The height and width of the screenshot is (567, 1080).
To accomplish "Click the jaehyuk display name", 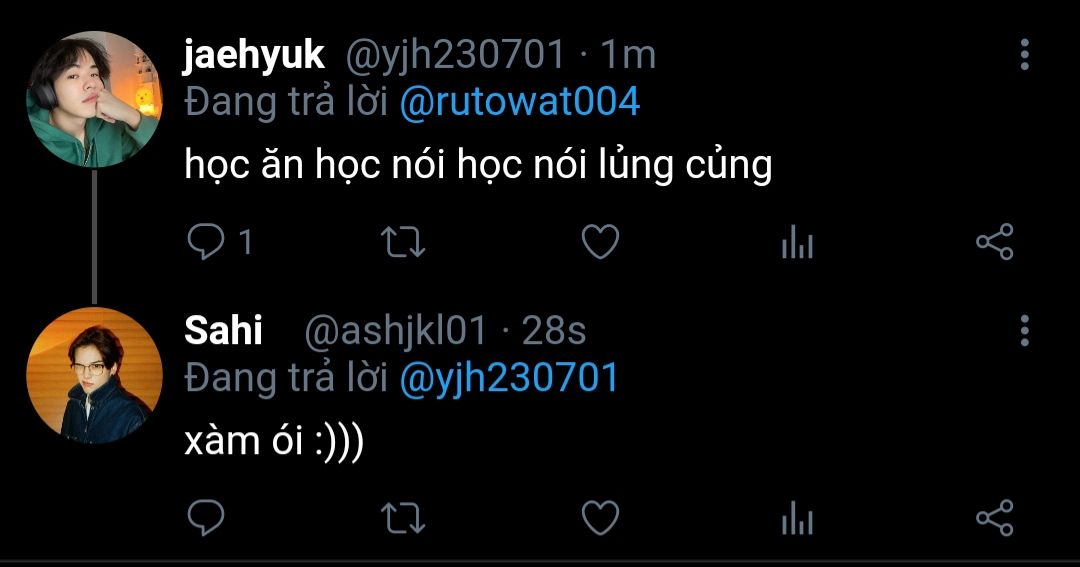I will [254, 56].
